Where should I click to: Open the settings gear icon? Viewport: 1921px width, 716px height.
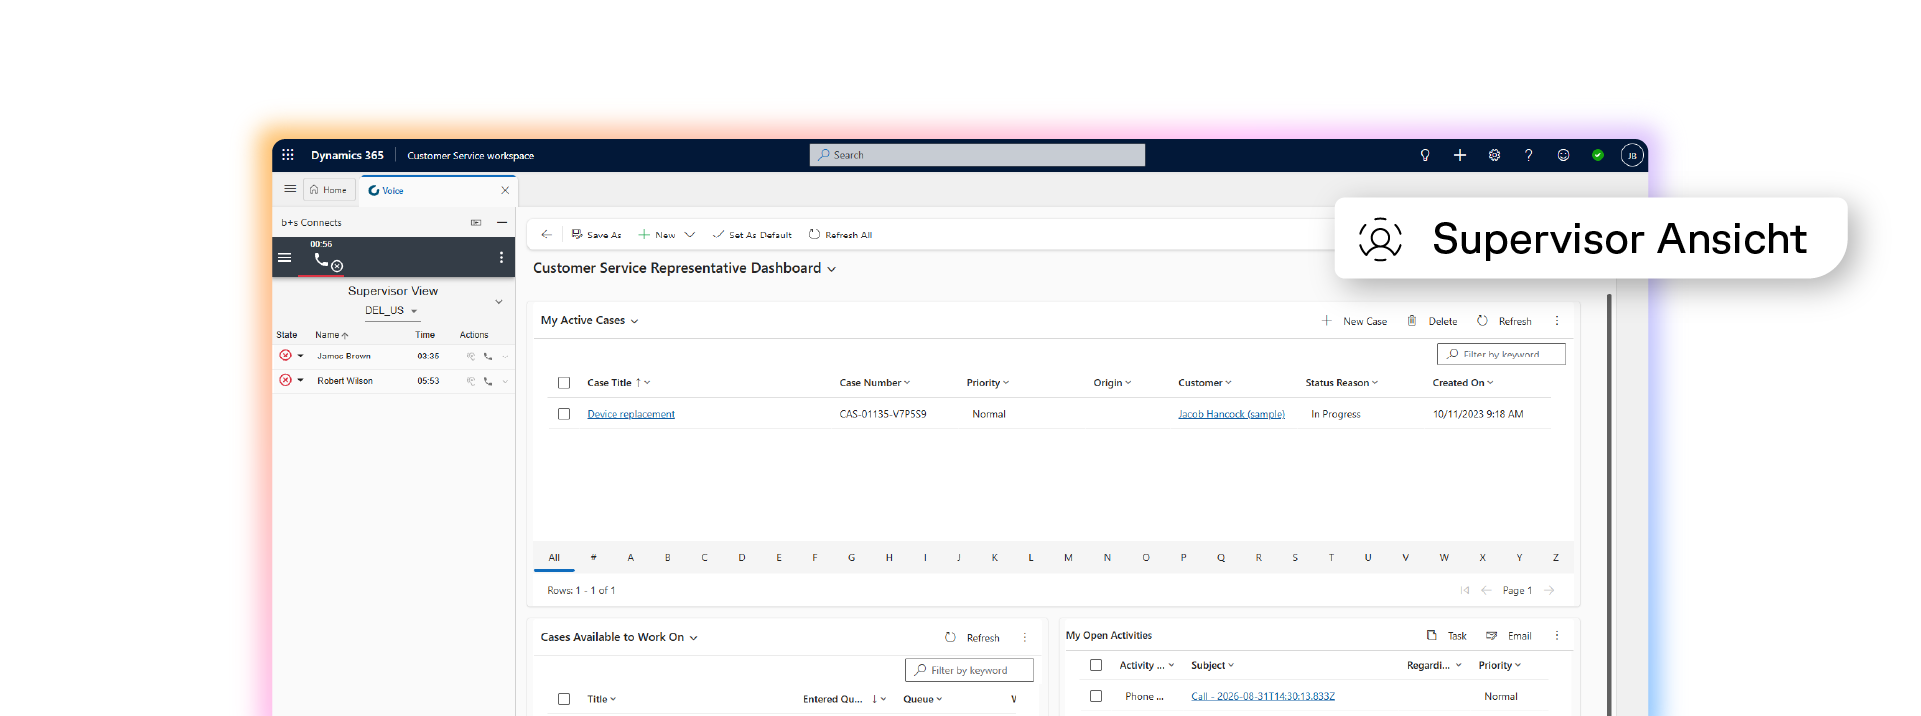tap(1494, 155)
